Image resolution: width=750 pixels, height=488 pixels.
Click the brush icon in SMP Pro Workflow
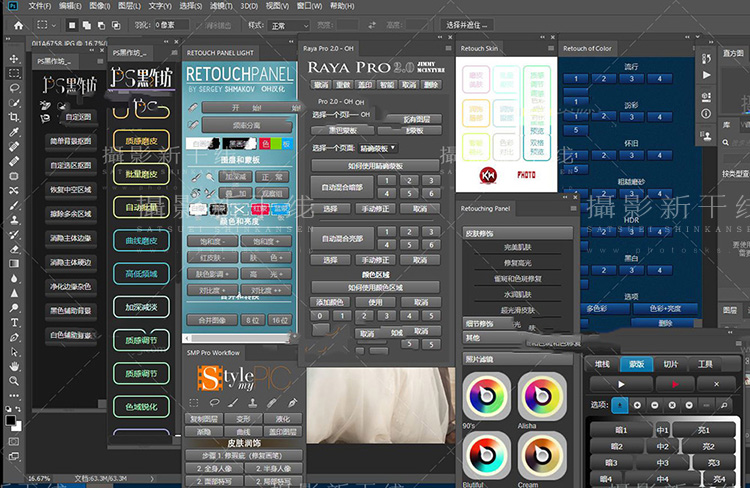click(233, 402)
